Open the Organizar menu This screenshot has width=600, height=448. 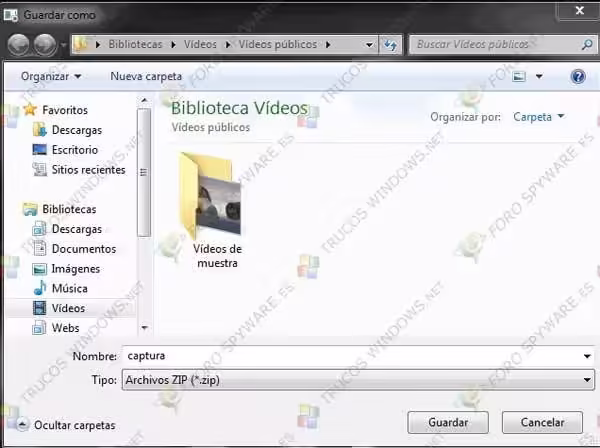pos(51,77)
